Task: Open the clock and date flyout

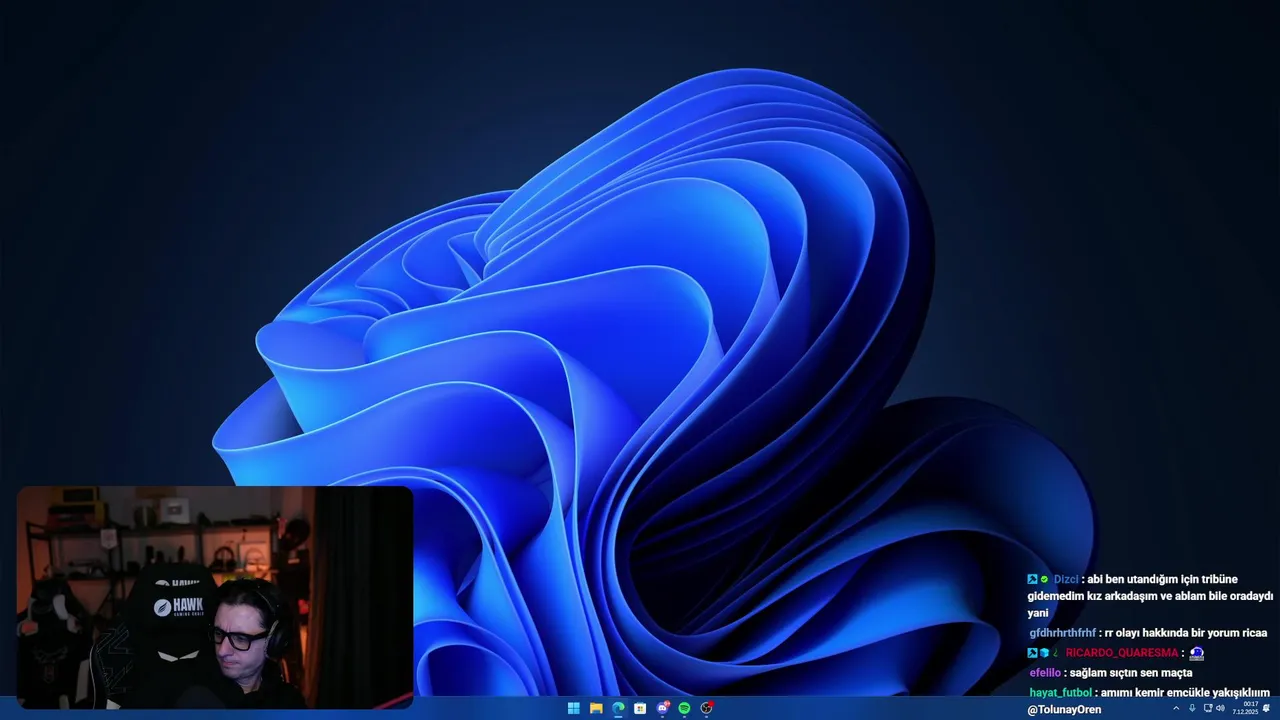Action: click(1245, 708)
